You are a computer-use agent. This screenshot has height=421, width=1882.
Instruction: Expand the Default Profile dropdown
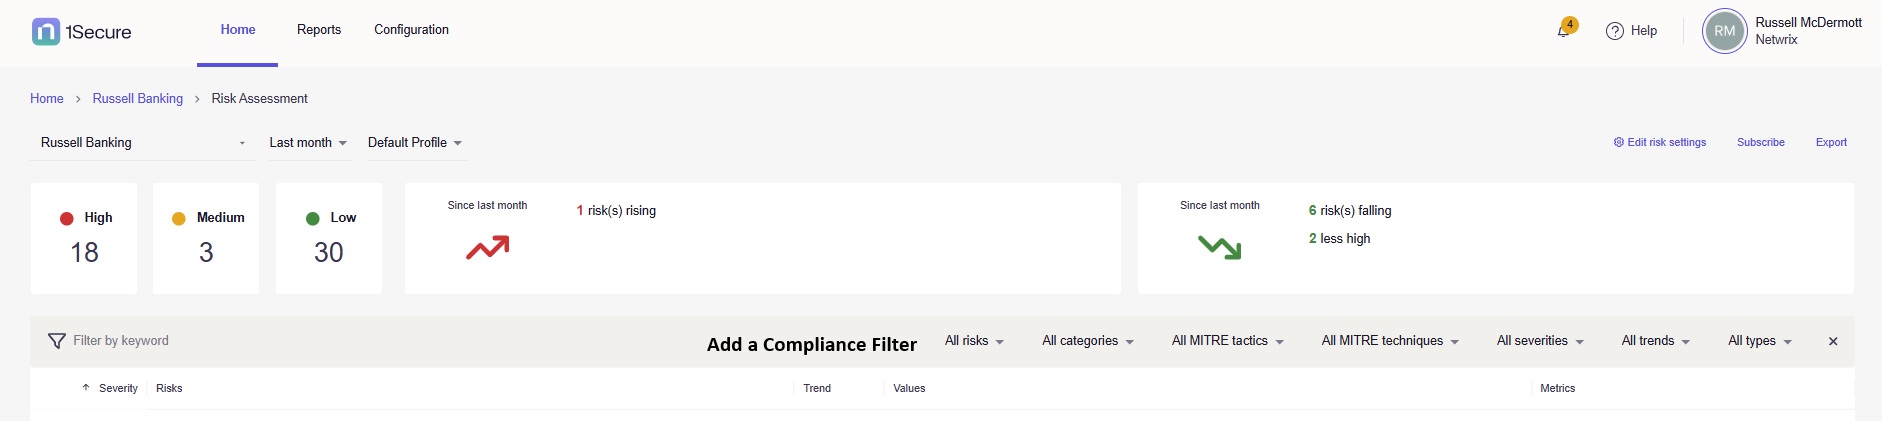pos(415,143)
